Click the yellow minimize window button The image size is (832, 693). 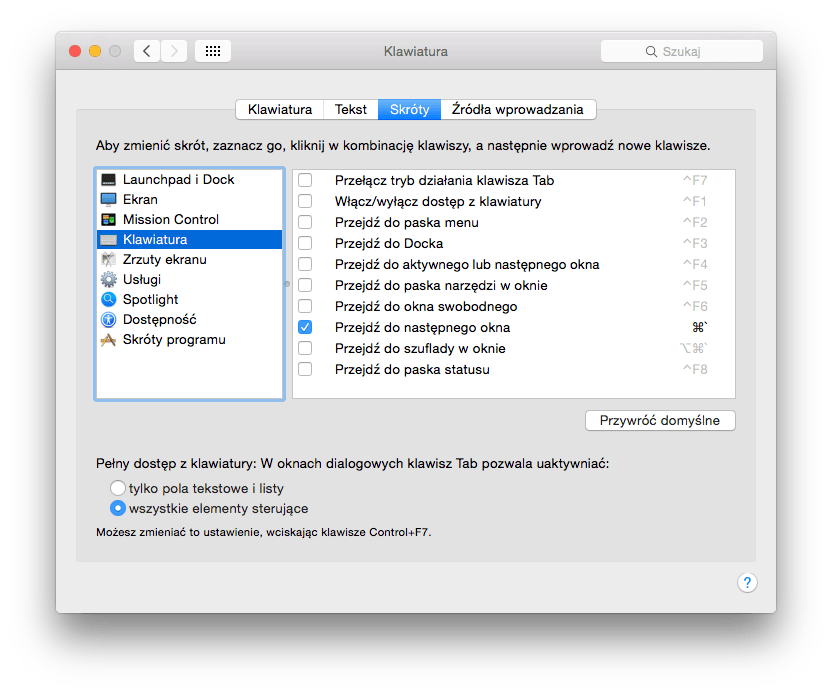click(95, 51)
